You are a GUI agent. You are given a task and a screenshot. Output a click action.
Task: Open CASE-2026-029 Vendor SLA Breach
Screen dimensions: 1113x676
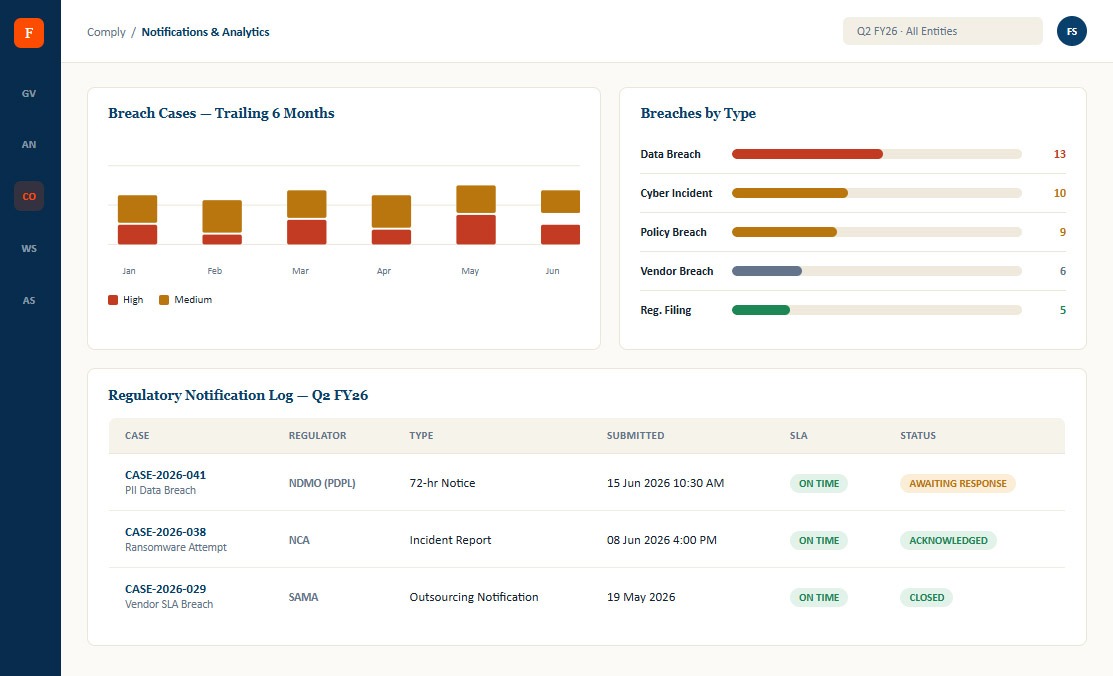click(169, 596)
